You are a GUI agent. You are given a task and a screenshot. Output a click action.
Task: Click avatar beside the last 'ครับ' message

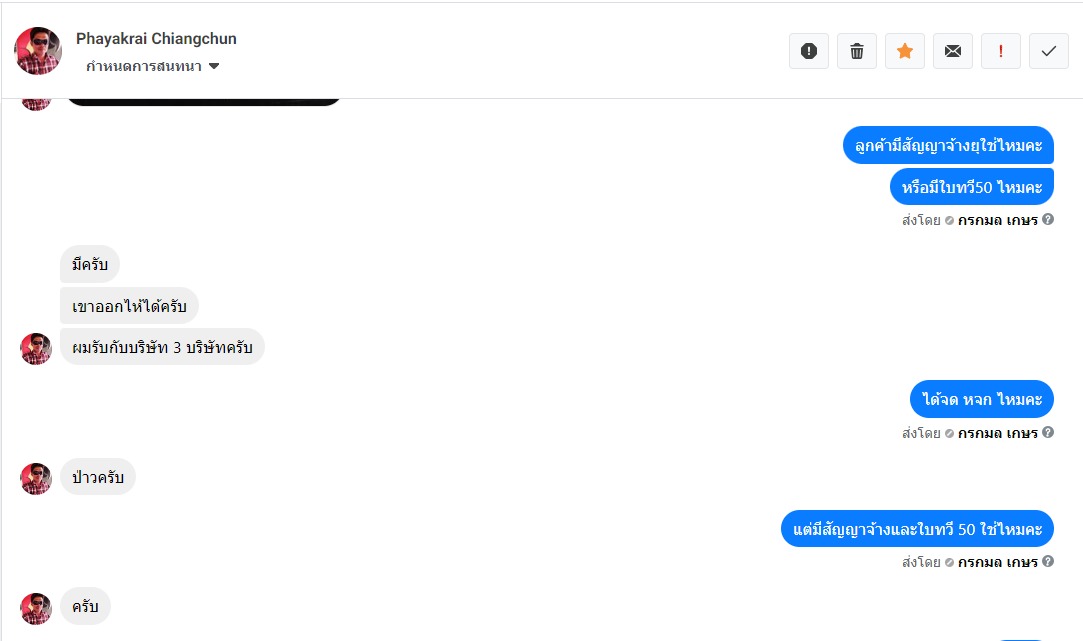tap(36, 608)
